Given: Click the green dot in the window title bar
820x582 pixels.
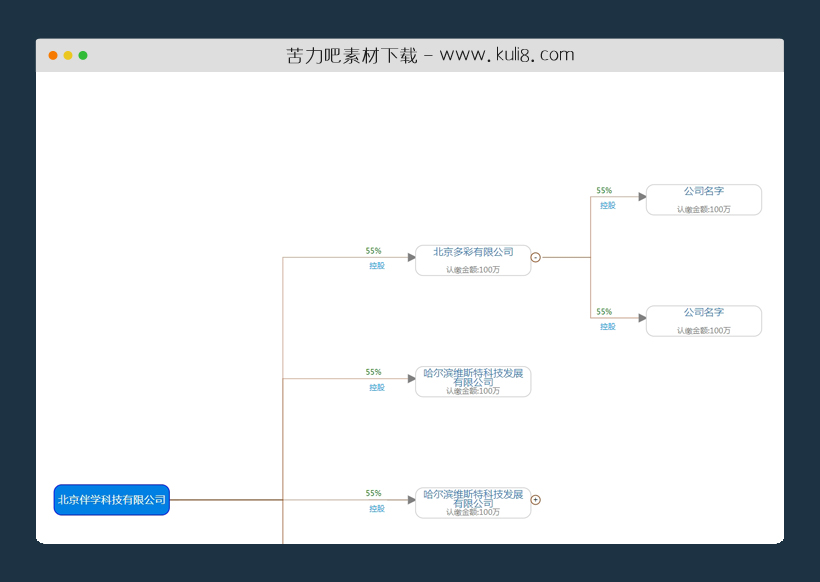Looking at the screenshot, I should coord(84,55).
